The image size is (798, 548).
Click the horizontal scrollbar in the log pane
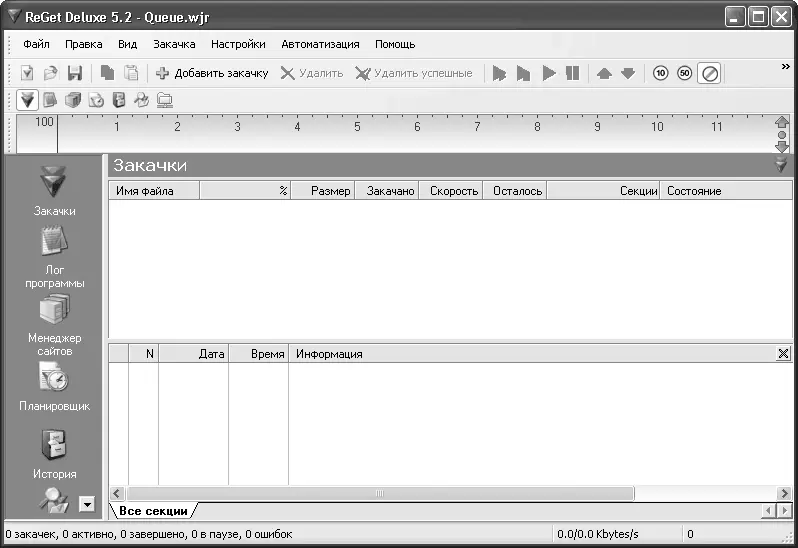coord(380,494)
